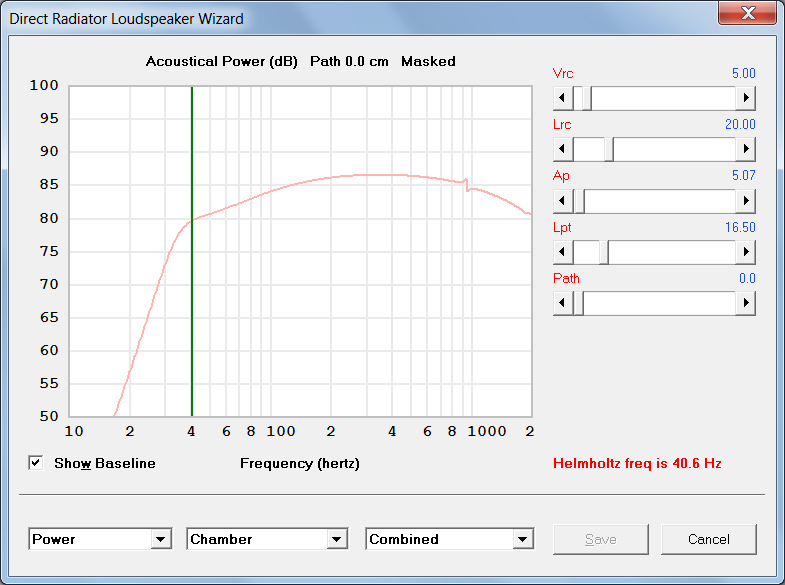Click the red Path label
This screenshot has width=785, height=585.
click(566, 278)
